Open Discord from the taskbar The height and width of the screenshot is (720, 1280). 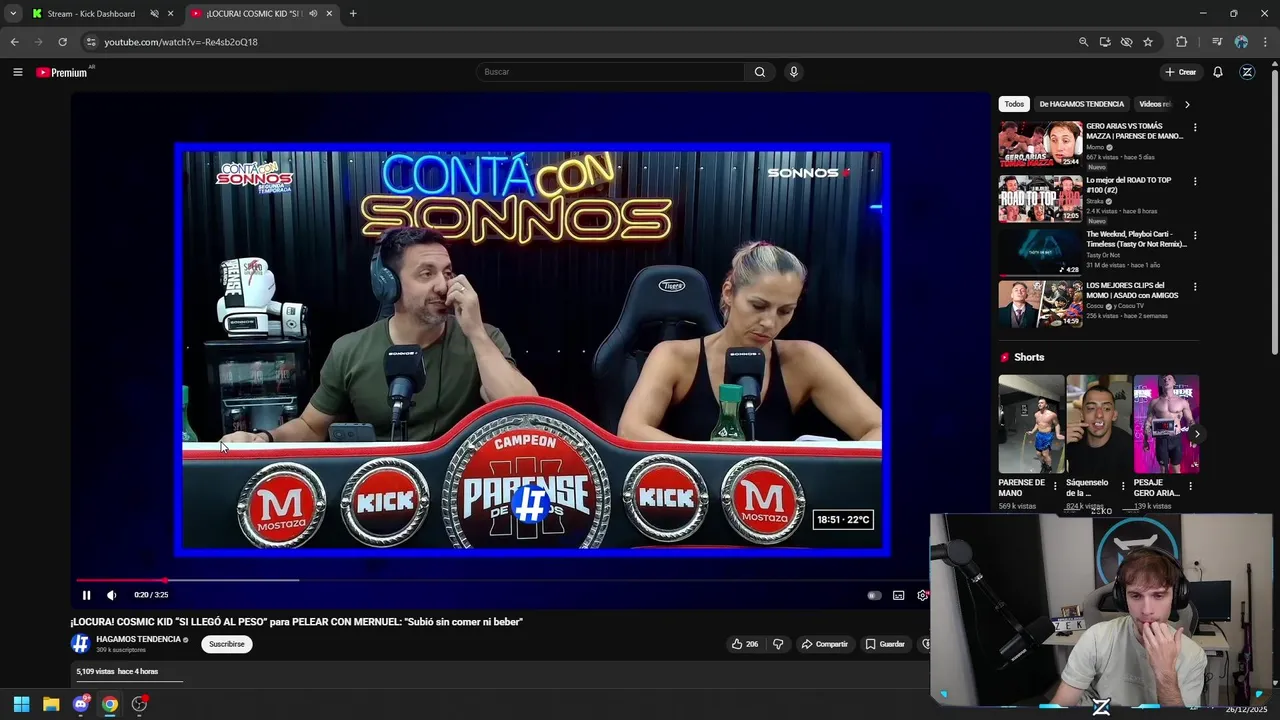pyautogui.click(x=81, y=704)
